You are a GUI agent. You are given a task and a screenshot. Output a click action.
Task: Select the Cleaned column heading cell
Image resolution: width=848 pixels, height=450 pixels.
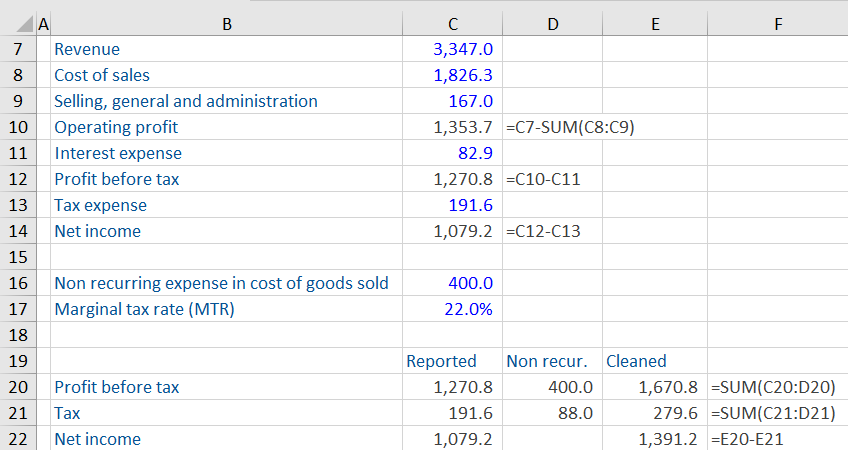654,361
